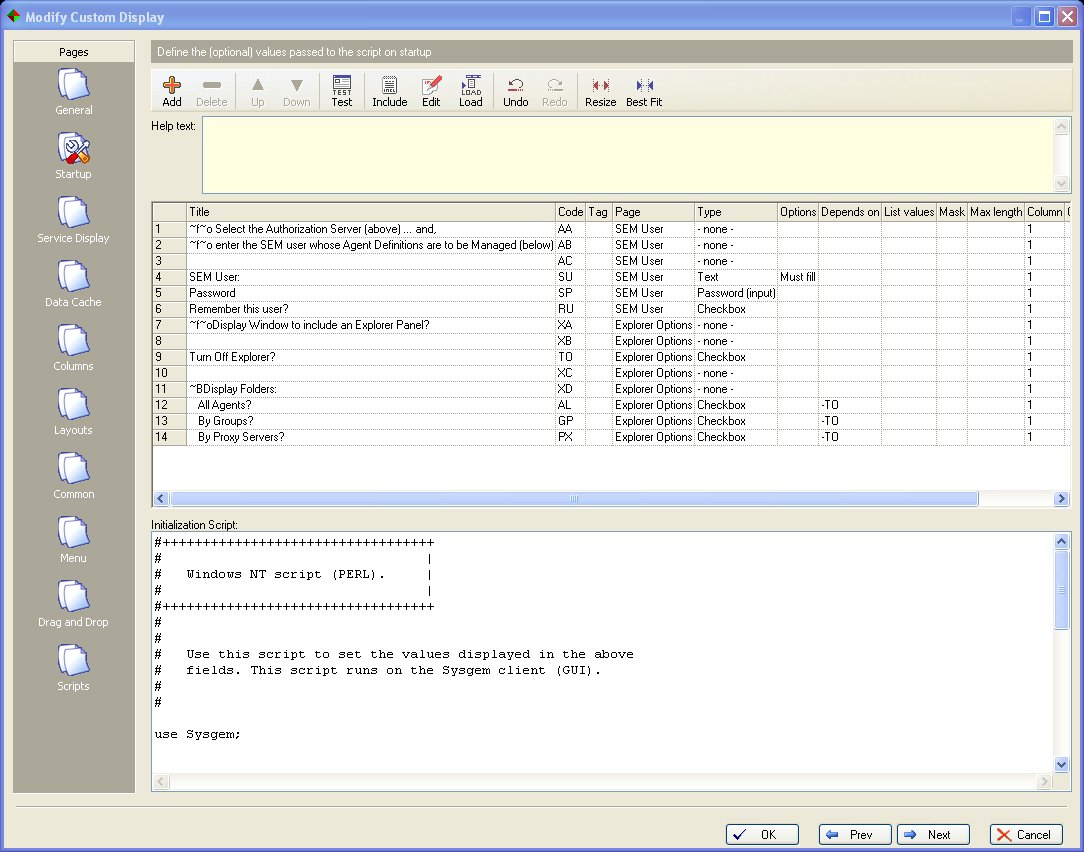The image size is (1084, 852).
Task: Run the Test toolbar button
Action: [x=342, y=91]
